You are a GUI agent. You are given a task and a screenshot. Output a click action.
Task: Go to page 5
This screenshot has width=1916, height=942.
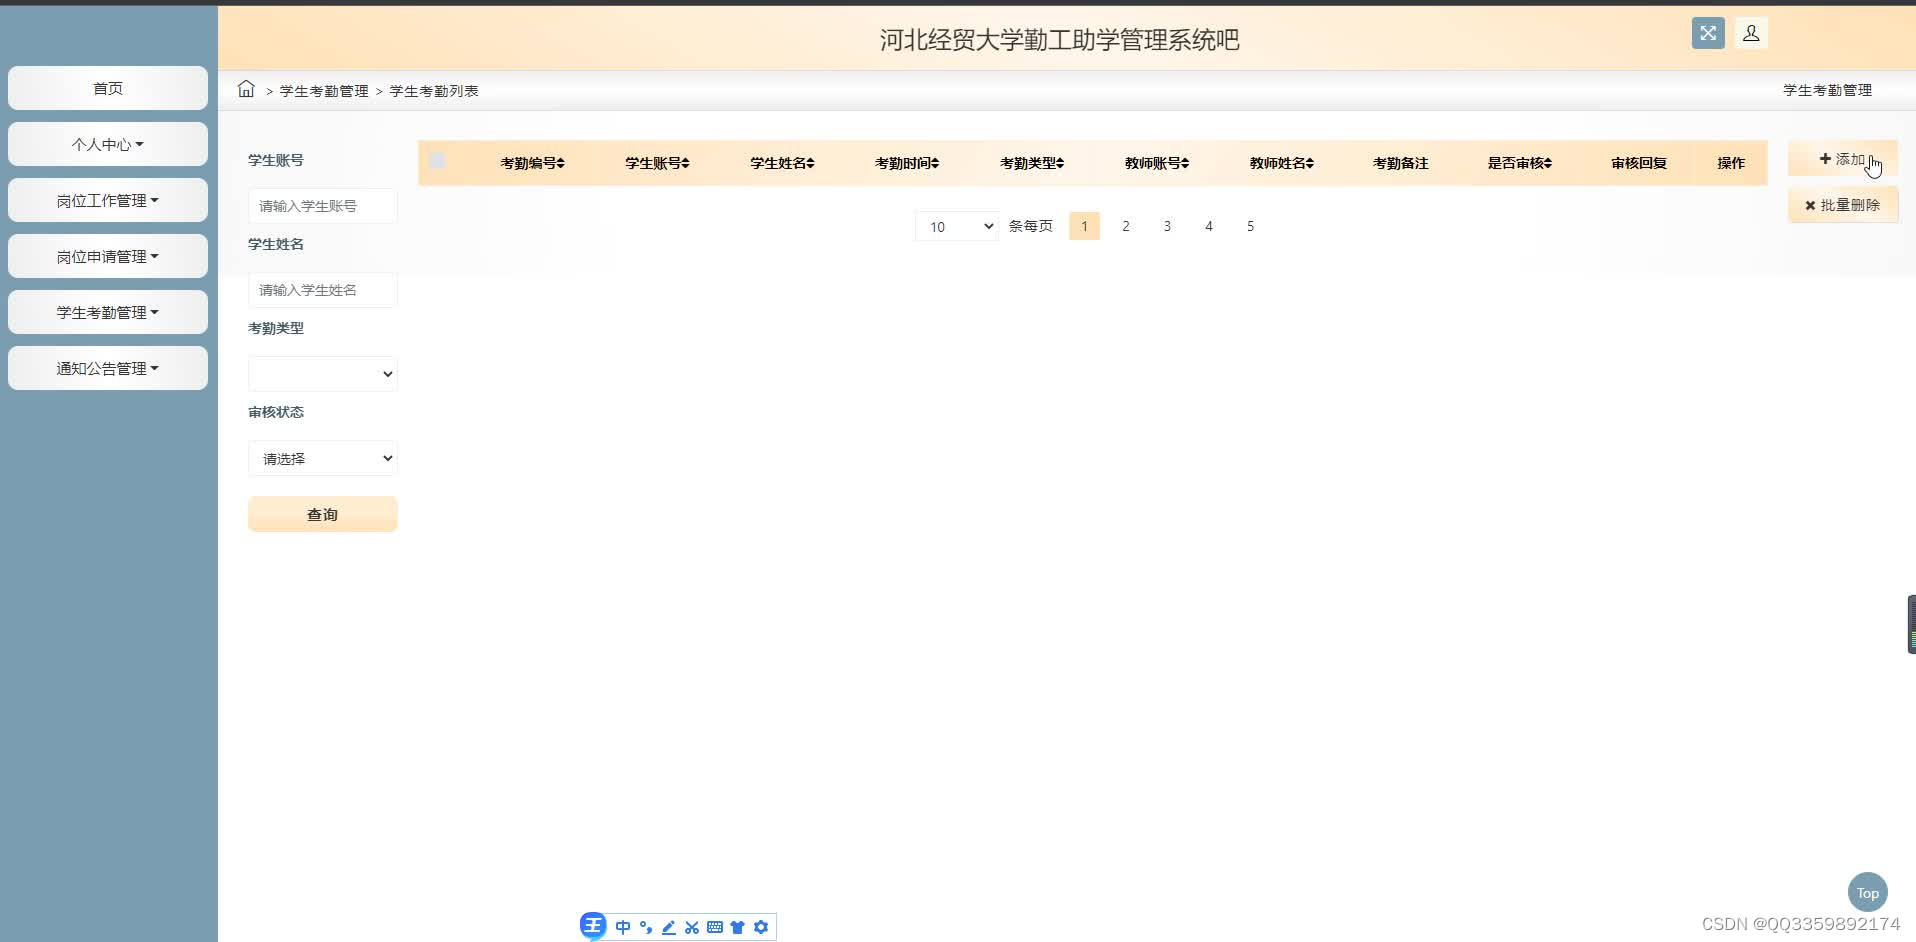(x=1250, y=226)
